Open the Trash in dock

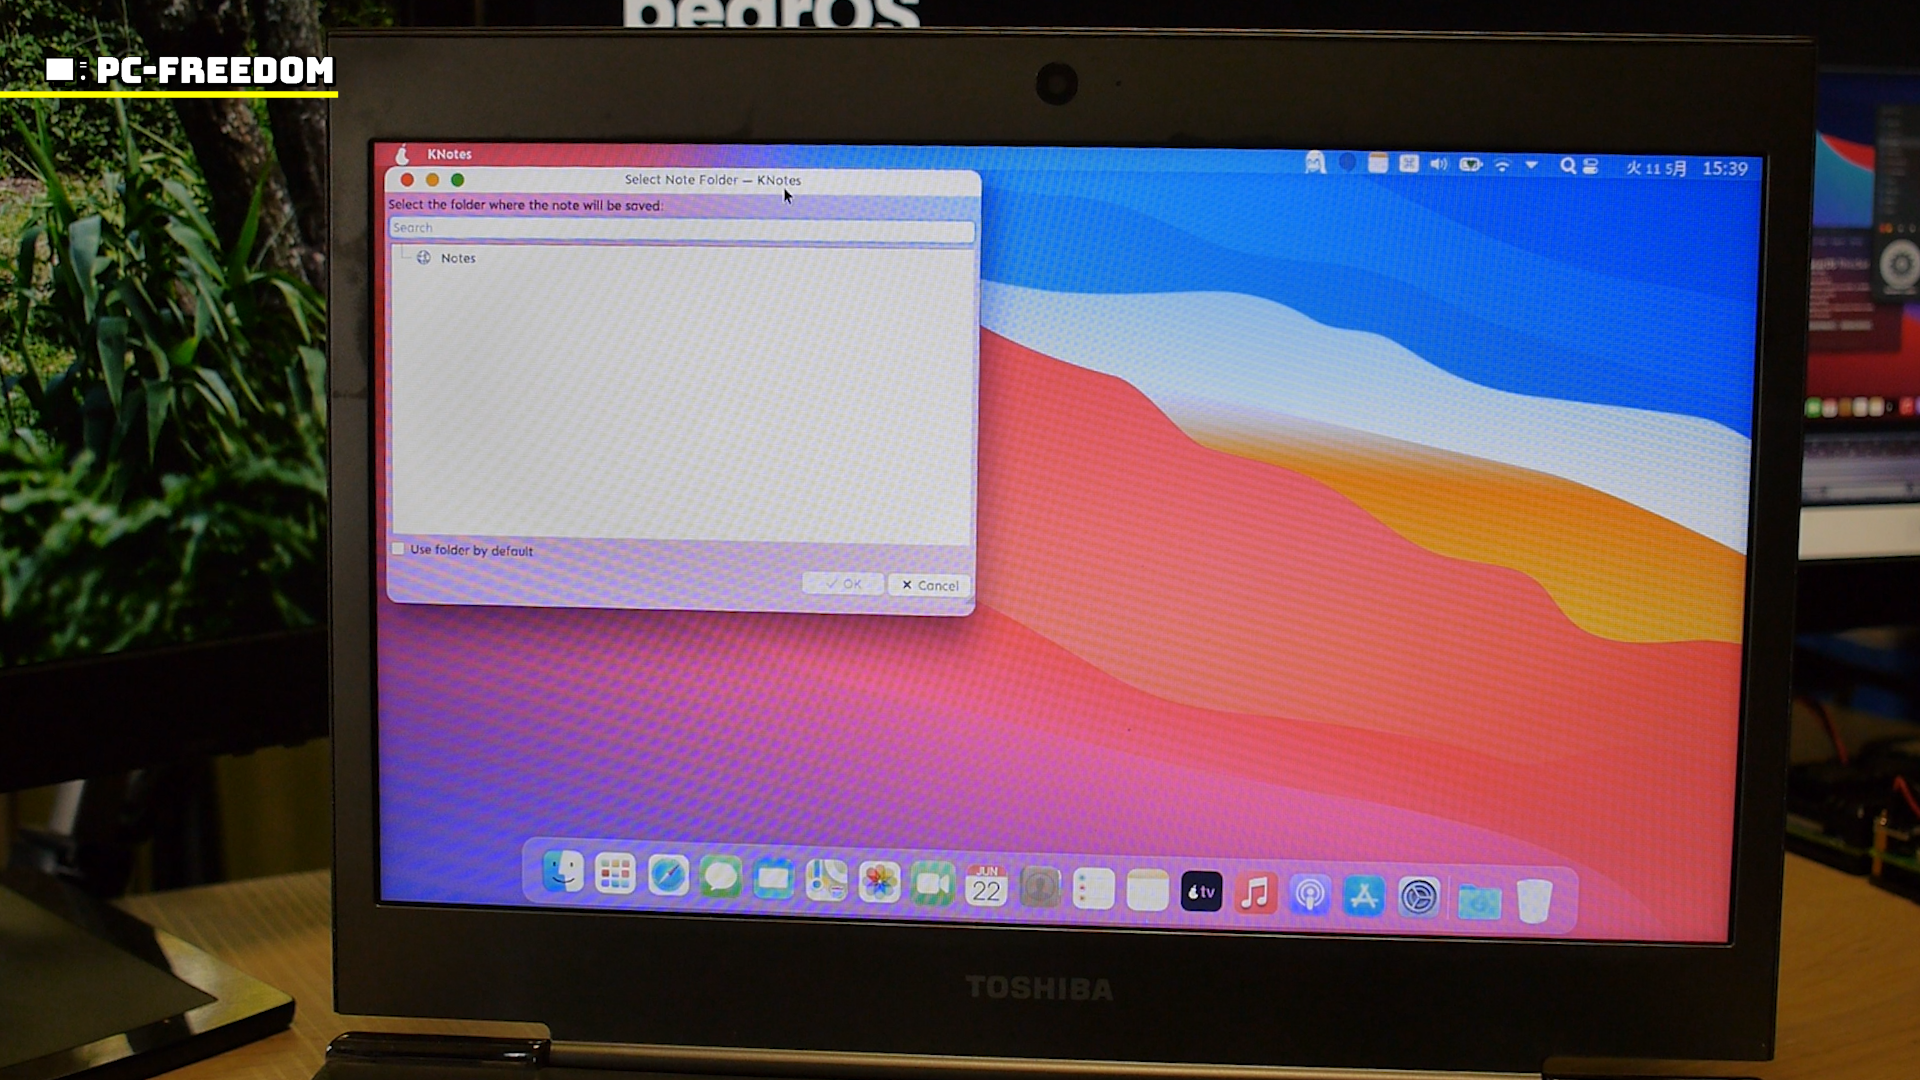[1534, 901]
